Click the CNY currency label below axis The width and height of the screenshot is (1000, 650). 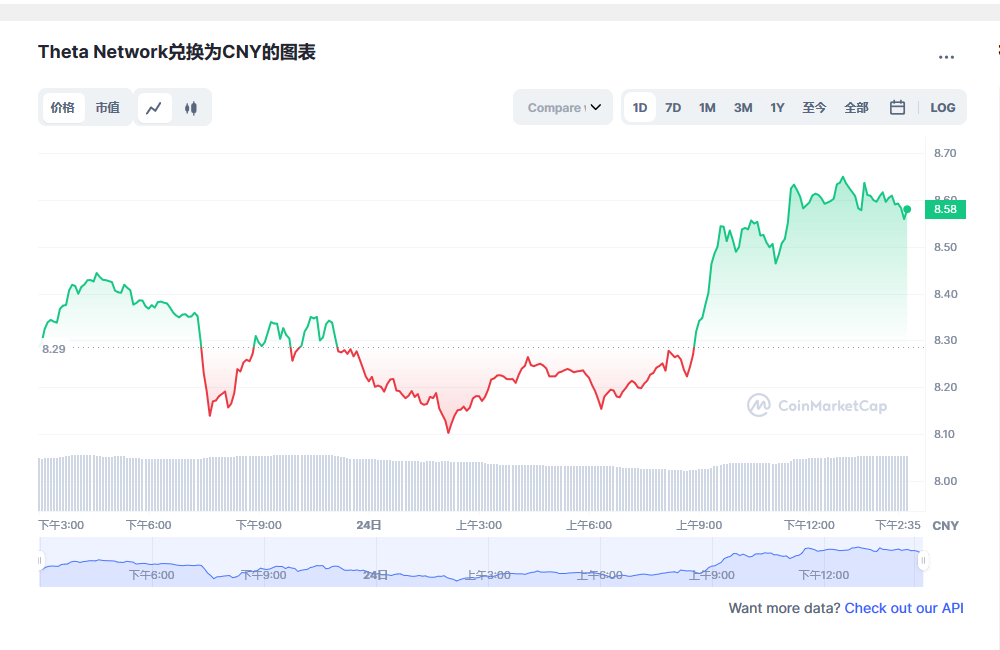click(945, 526)
